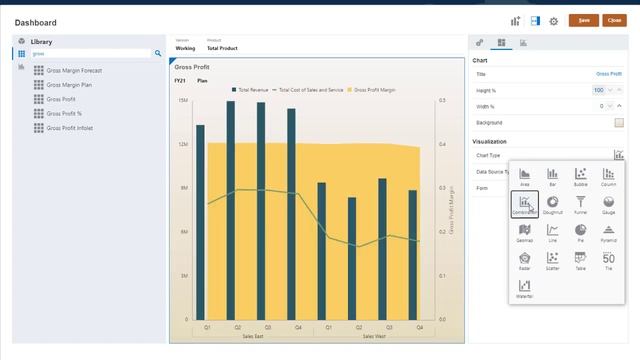Open the link properties tab
The width and height of the screenshot is (640, 360).
click(480, 42)
